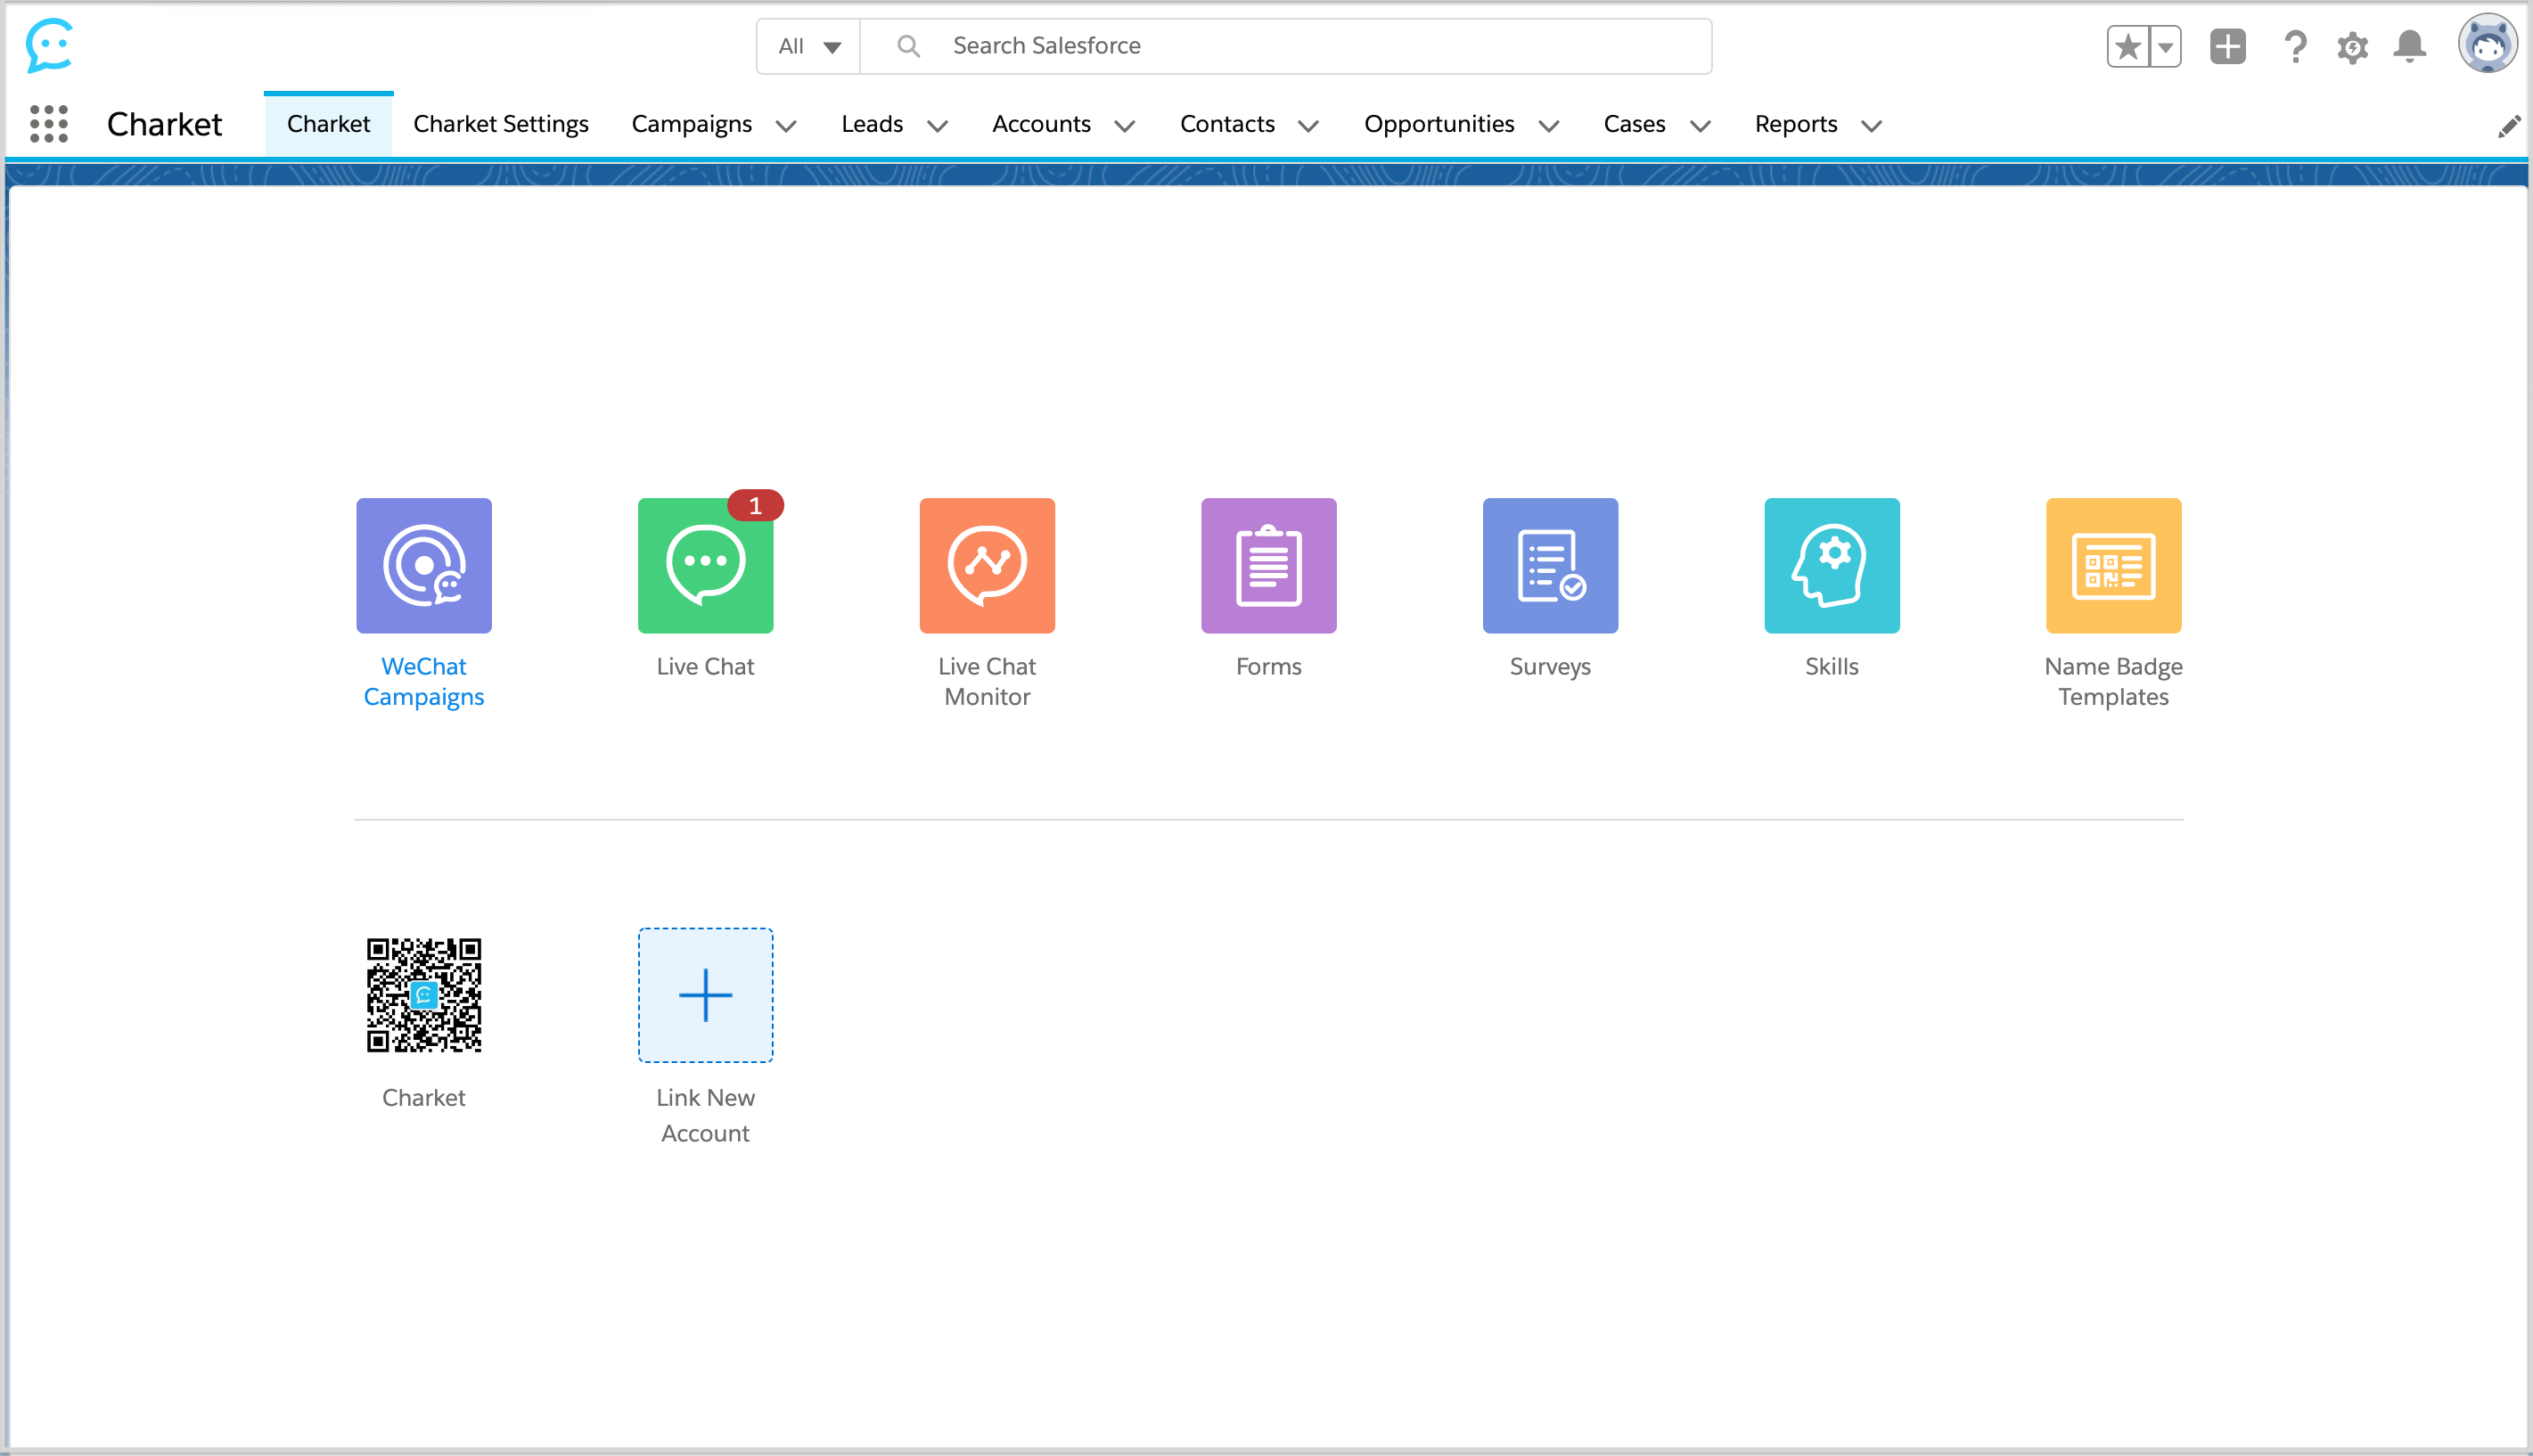Open the user profile avatar
The image size is (2533, 1456).
pyautogui.click(x=2487, y=44)
